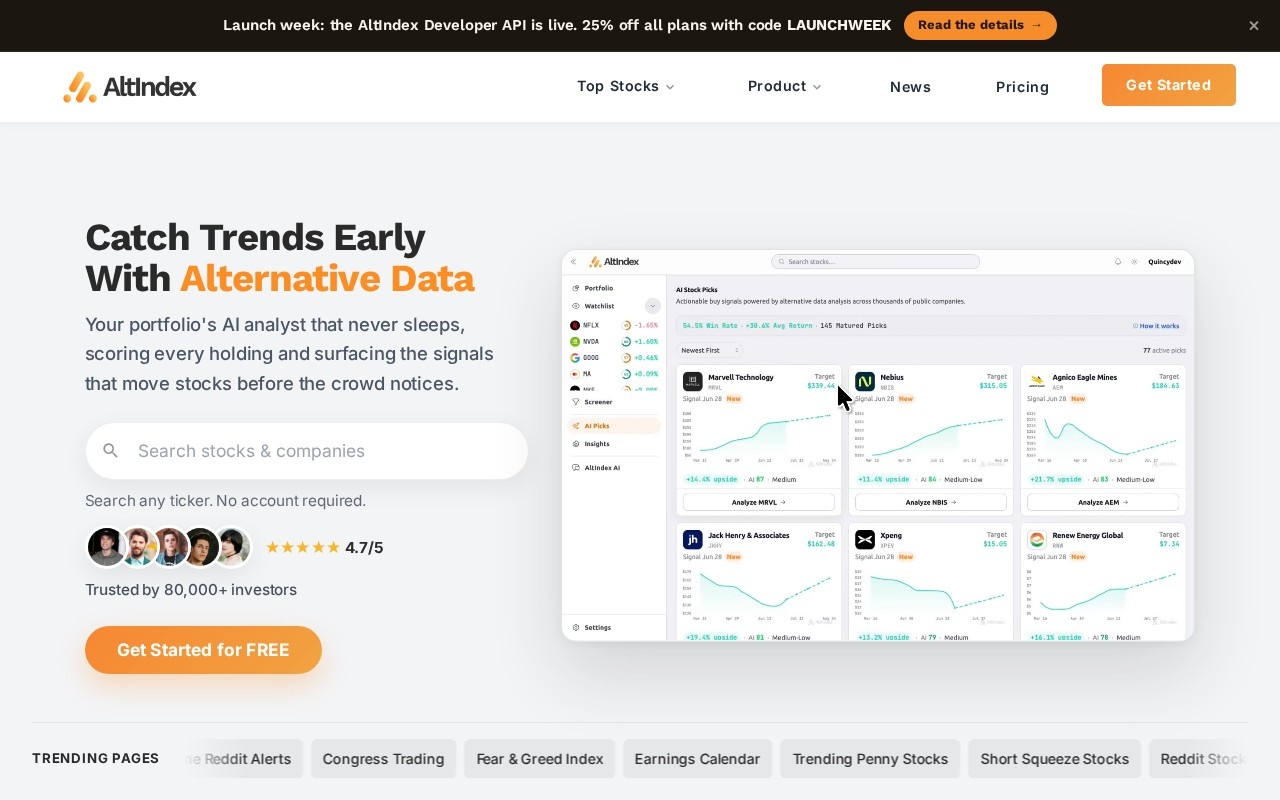Viewport: 1280px width, 800px height.
Task: Focus the Search stocks & companies field
Action: pos(306,451)
